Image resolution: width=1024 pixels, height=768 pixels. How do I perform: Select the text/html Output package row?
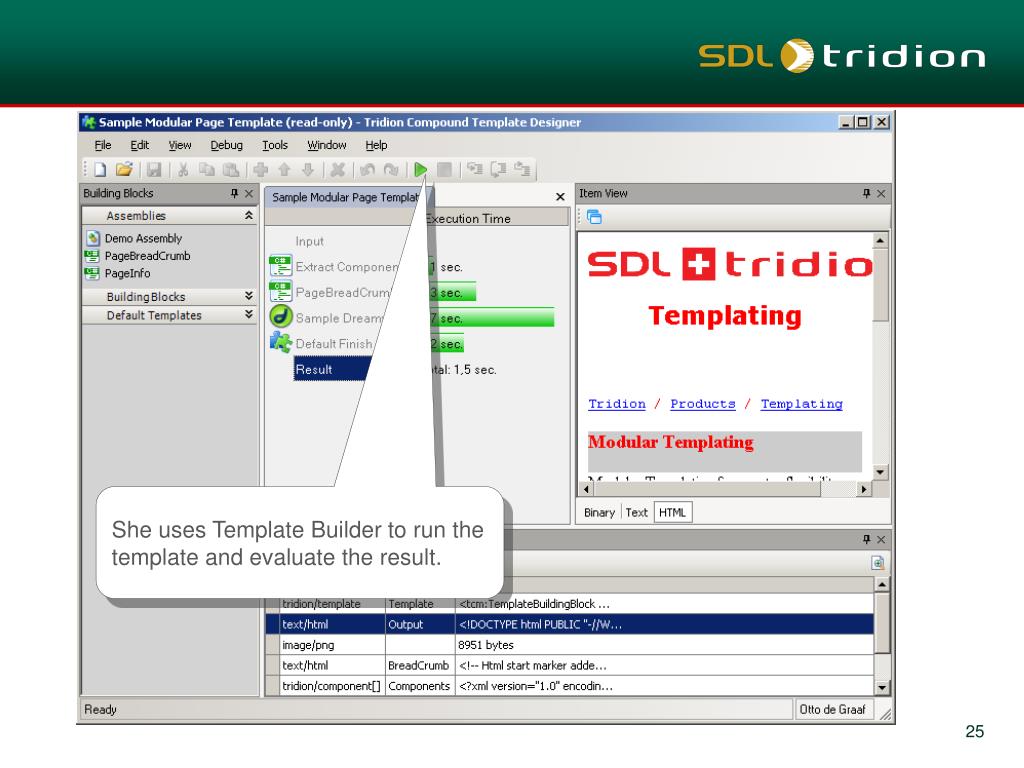pyautogui.click(x=569, y=624)
